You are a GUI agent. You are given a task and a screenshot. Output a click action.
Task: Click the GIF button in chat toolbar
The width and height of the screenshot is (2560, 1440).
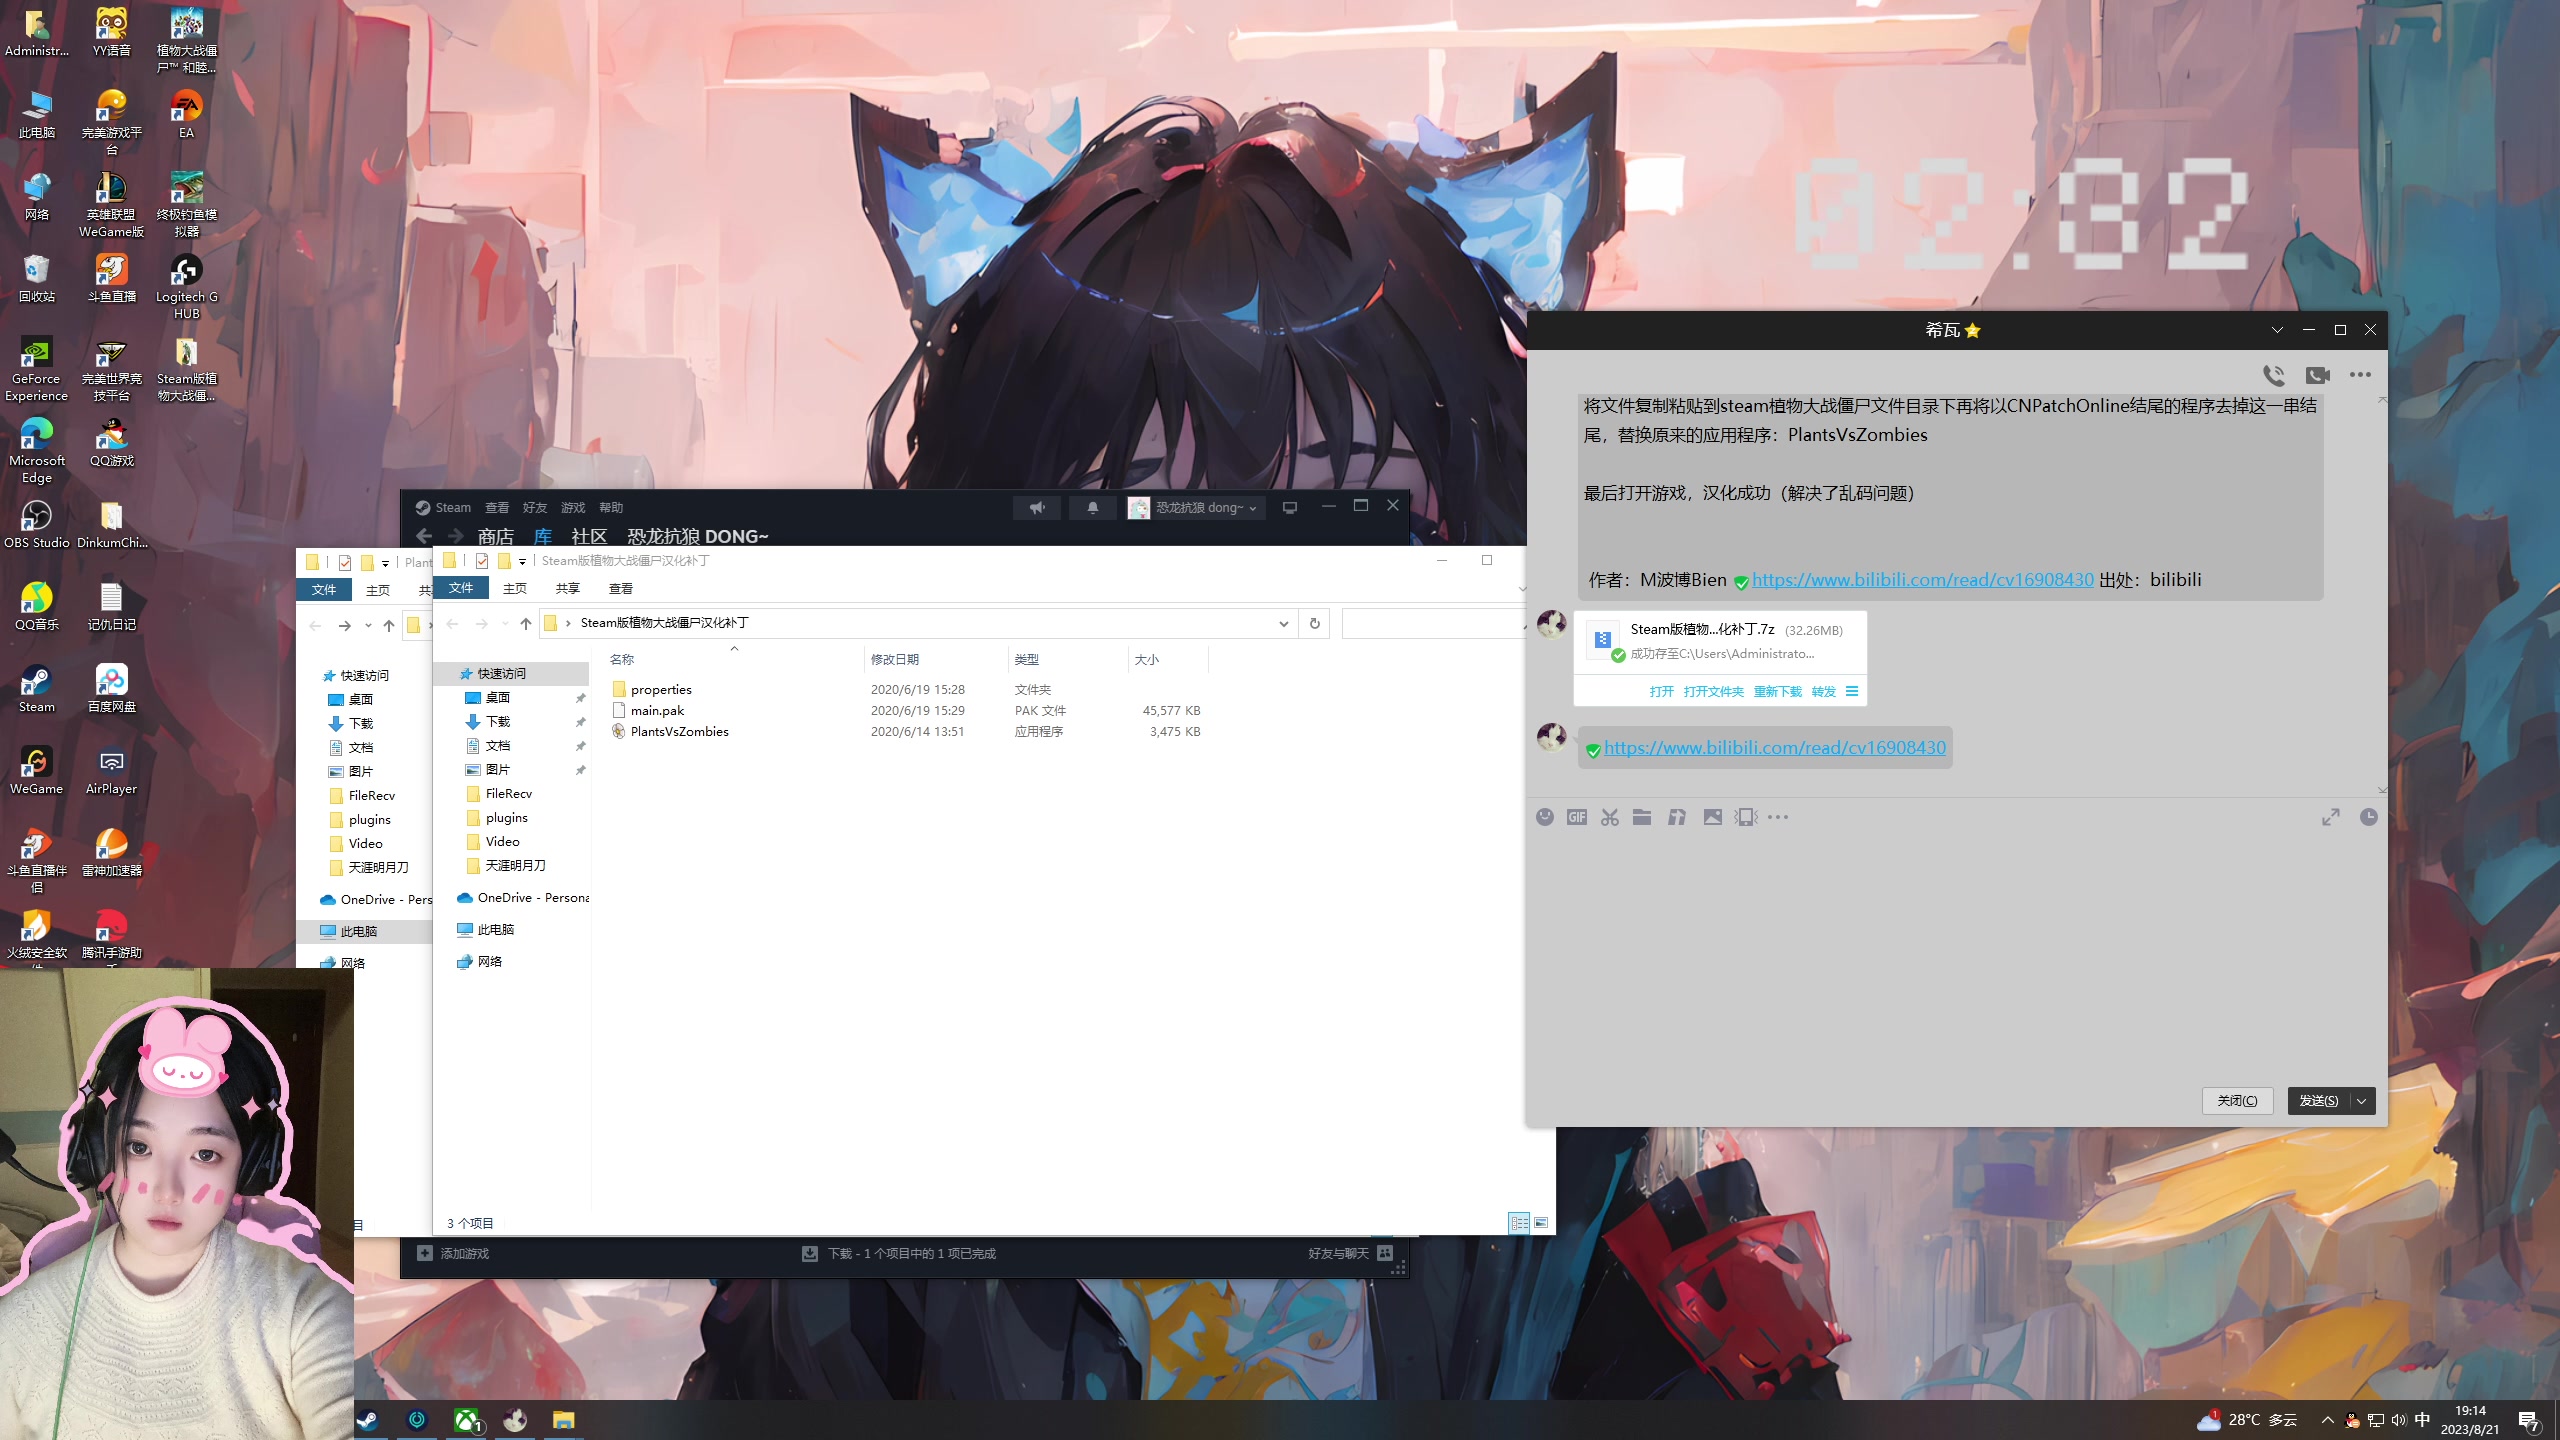coord(1577,817)
